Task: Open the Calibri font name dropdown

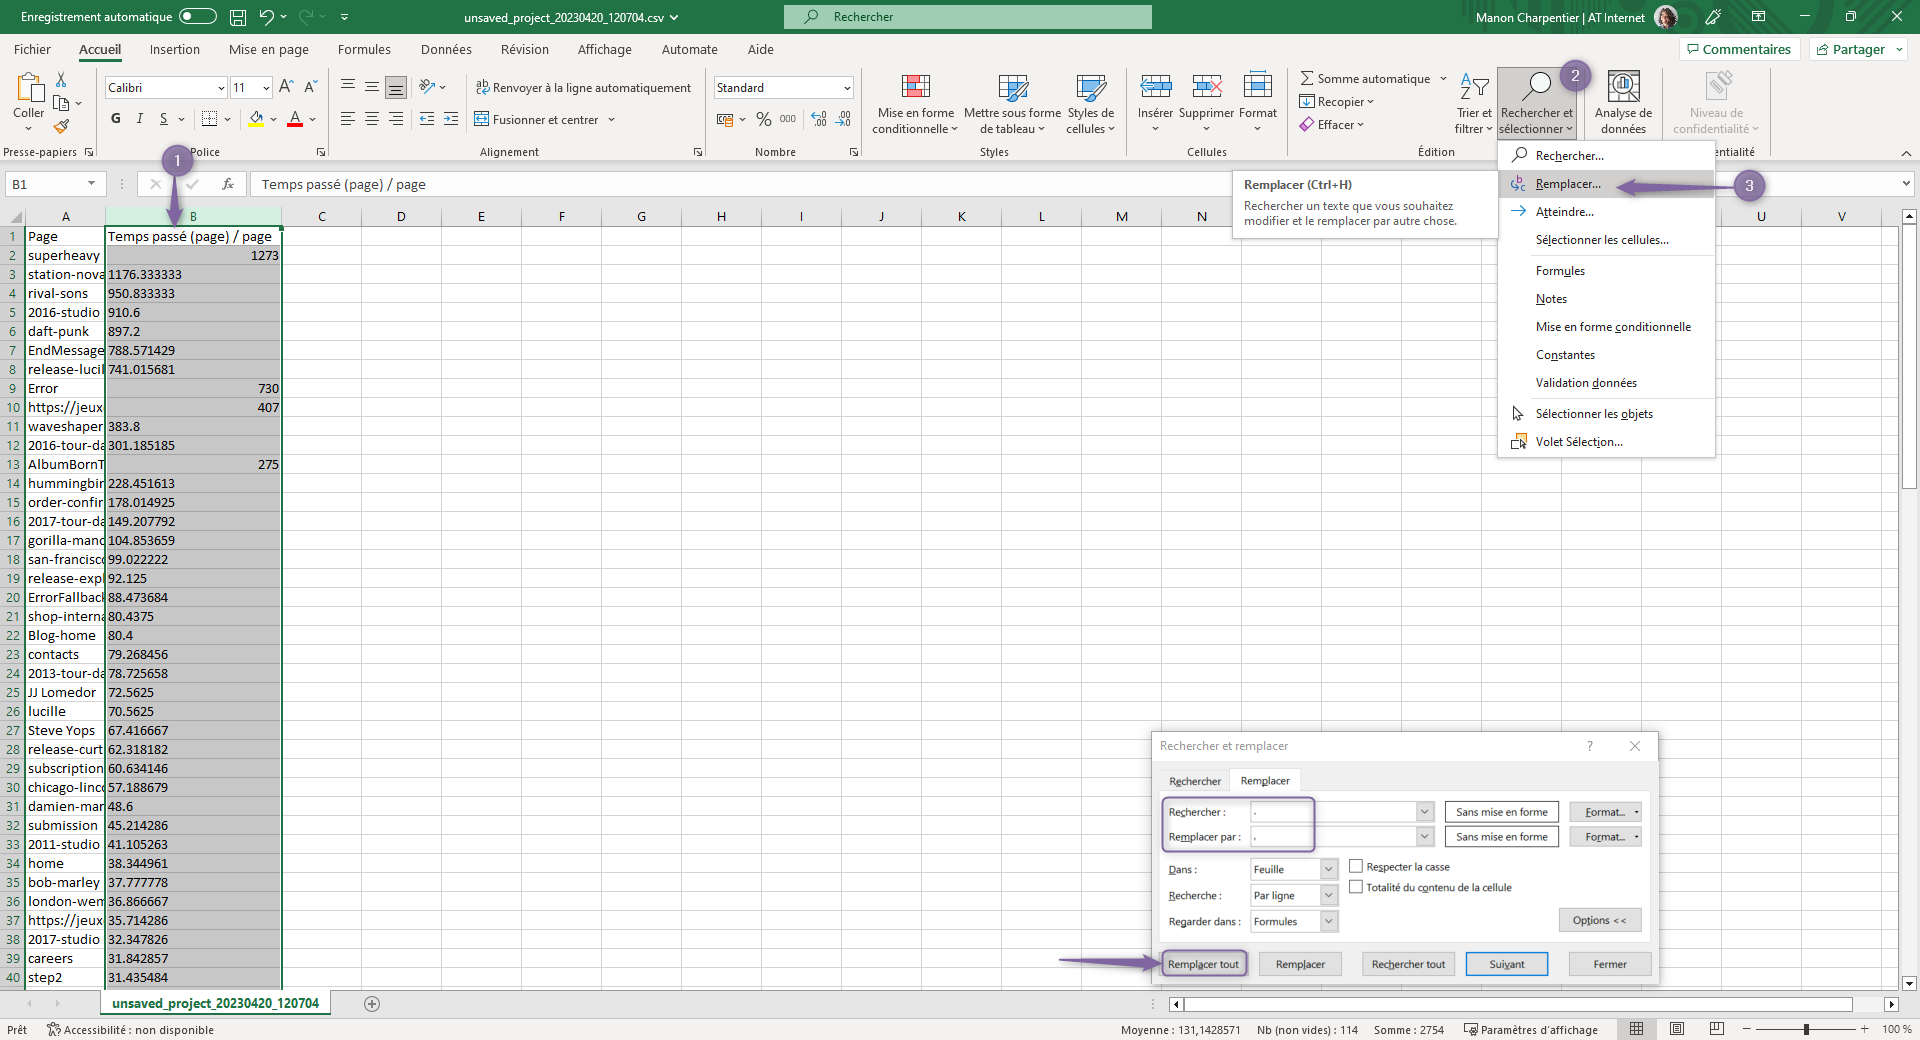Action: click(x=221, y=88)
